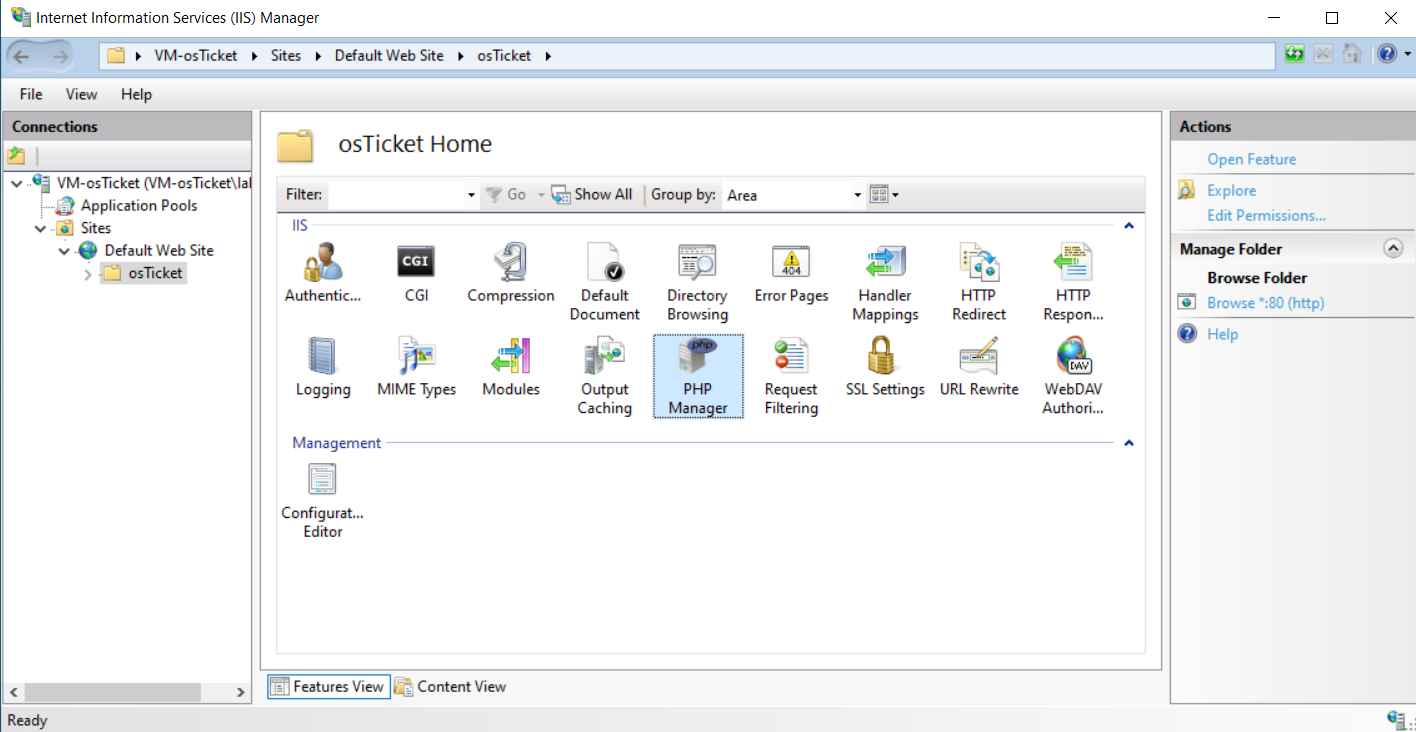Click Browse *:80 (http) link
Image resolution: width=1416 pixels, height=732 pixels.
1265,302
